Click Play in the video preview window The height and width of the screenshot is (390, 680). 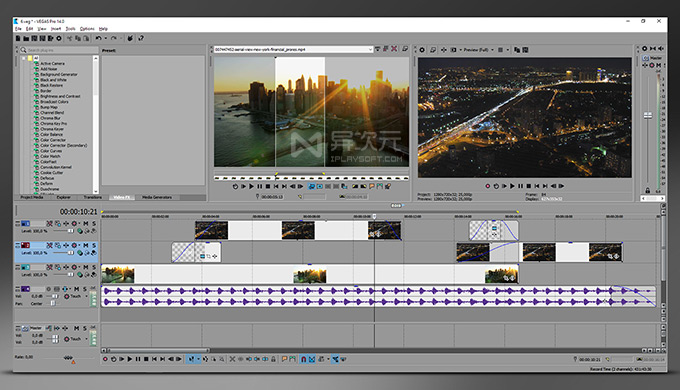(512, 186)
